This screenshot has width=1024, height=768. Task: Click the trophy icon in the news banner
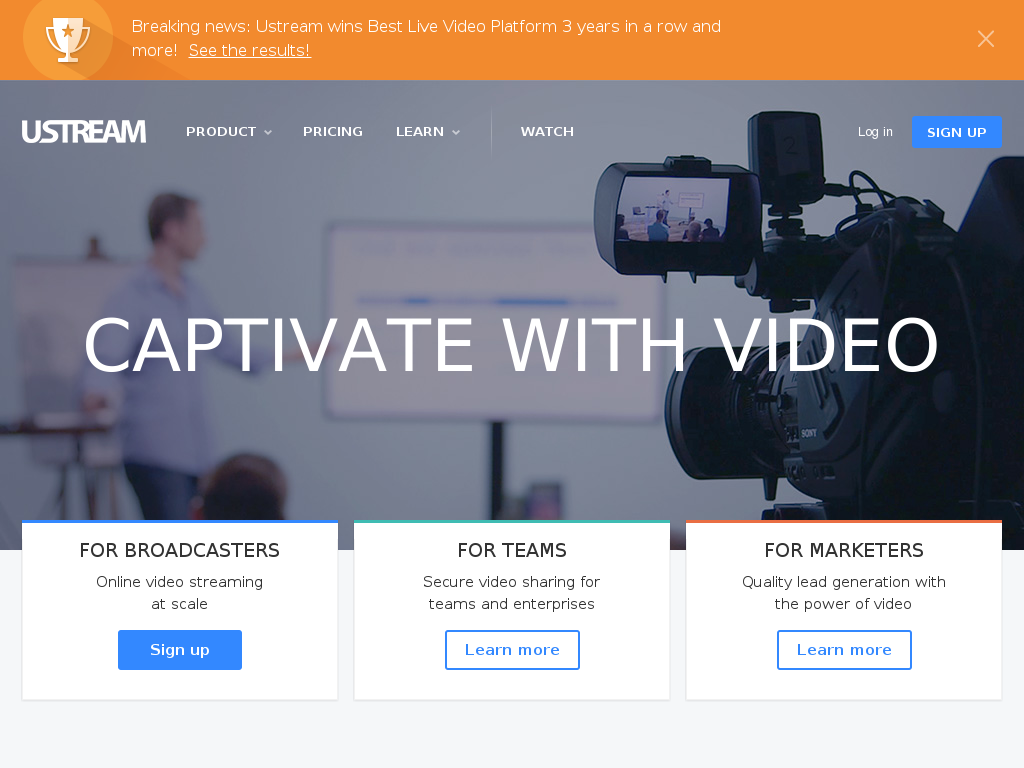(x=68, y=40)
